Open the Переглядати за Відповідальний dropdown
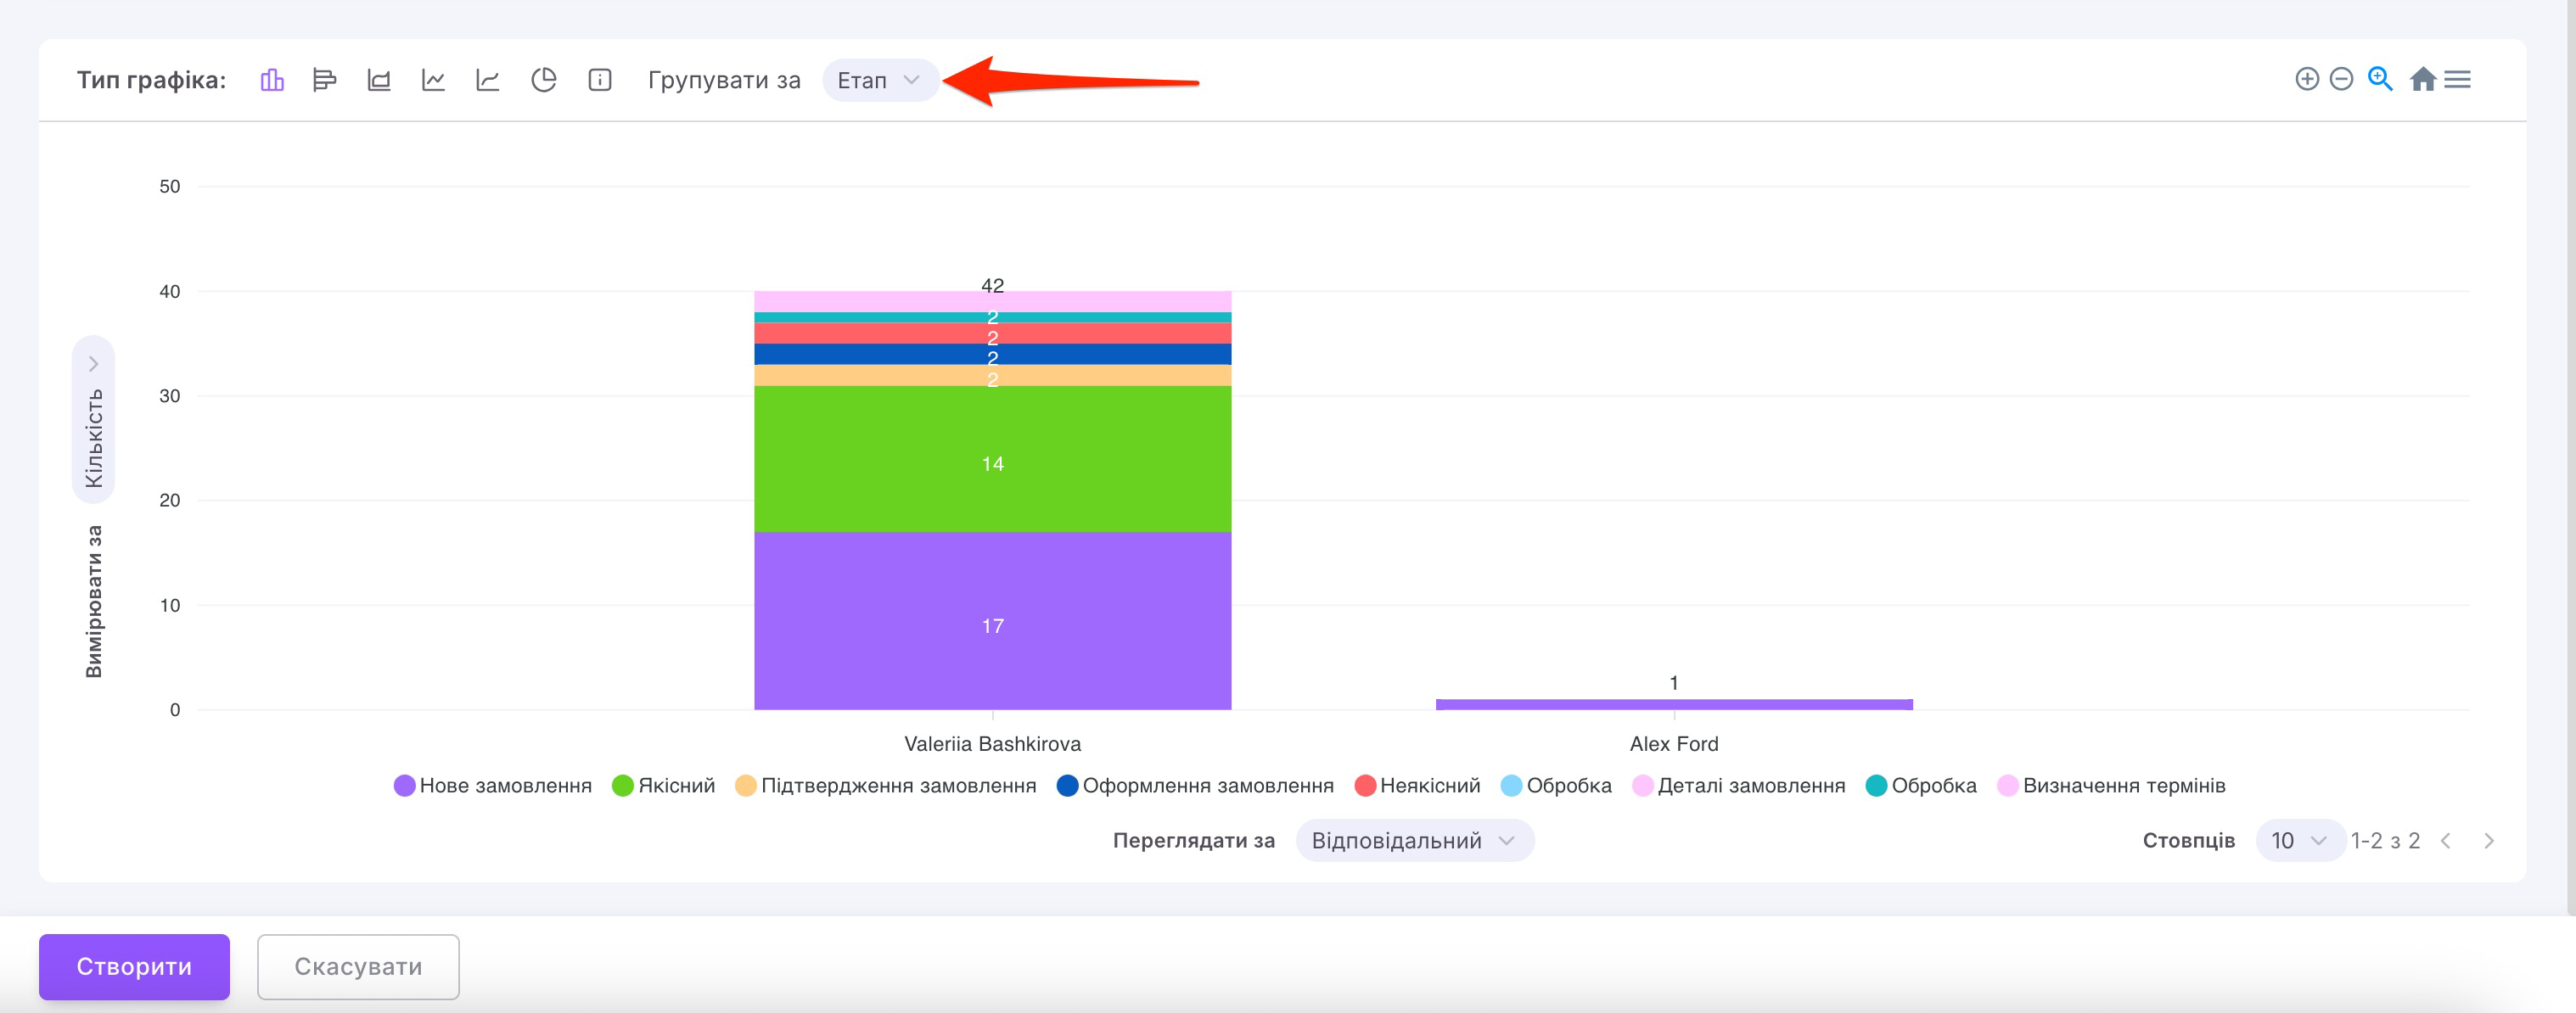2576x1013 pixels. point(1414,840)
